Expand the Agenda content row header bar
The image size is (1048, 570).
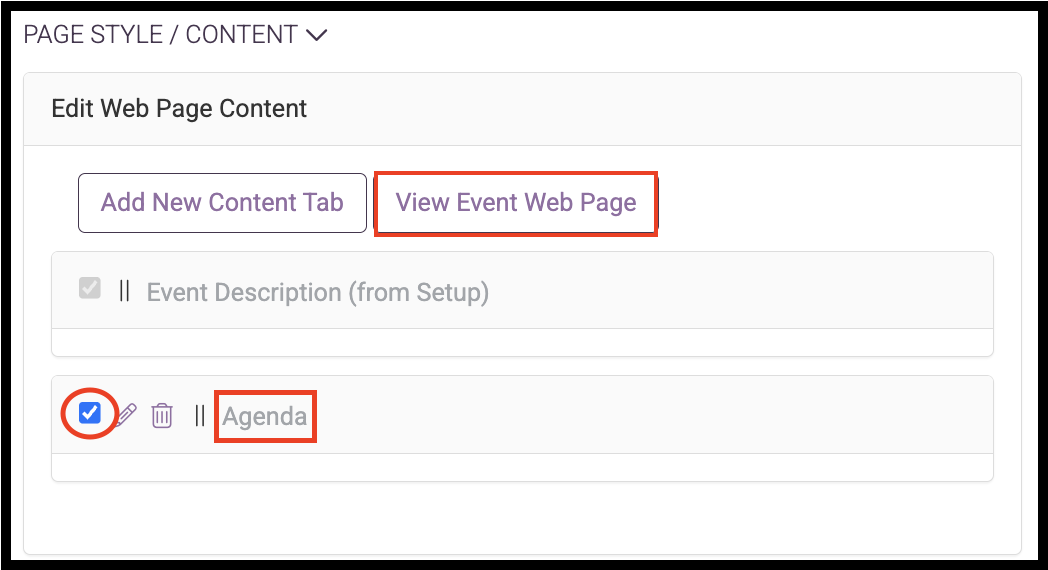tap(522, 415)
